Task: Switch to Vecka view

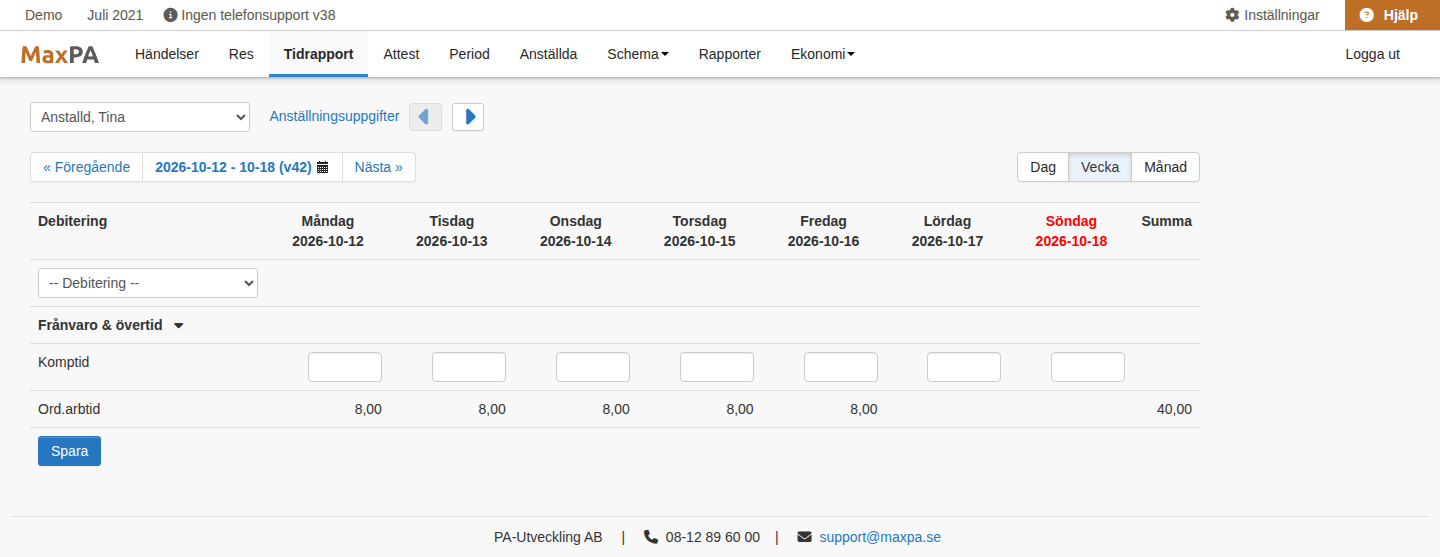Action: point(1100,167)
